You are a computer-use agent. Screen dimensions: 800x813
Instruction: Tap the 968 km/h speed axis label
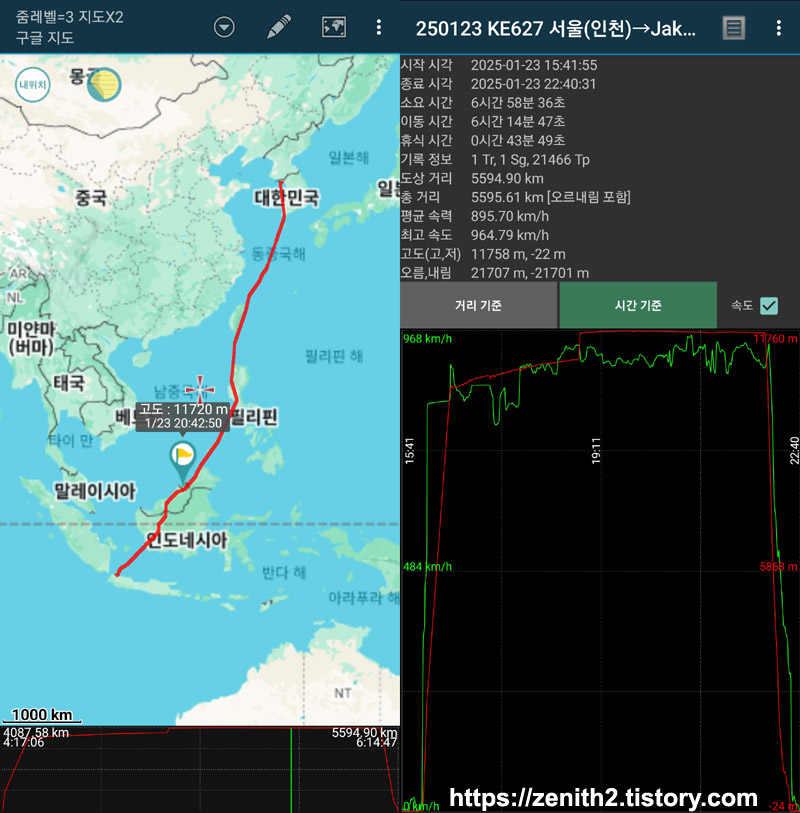428,339
